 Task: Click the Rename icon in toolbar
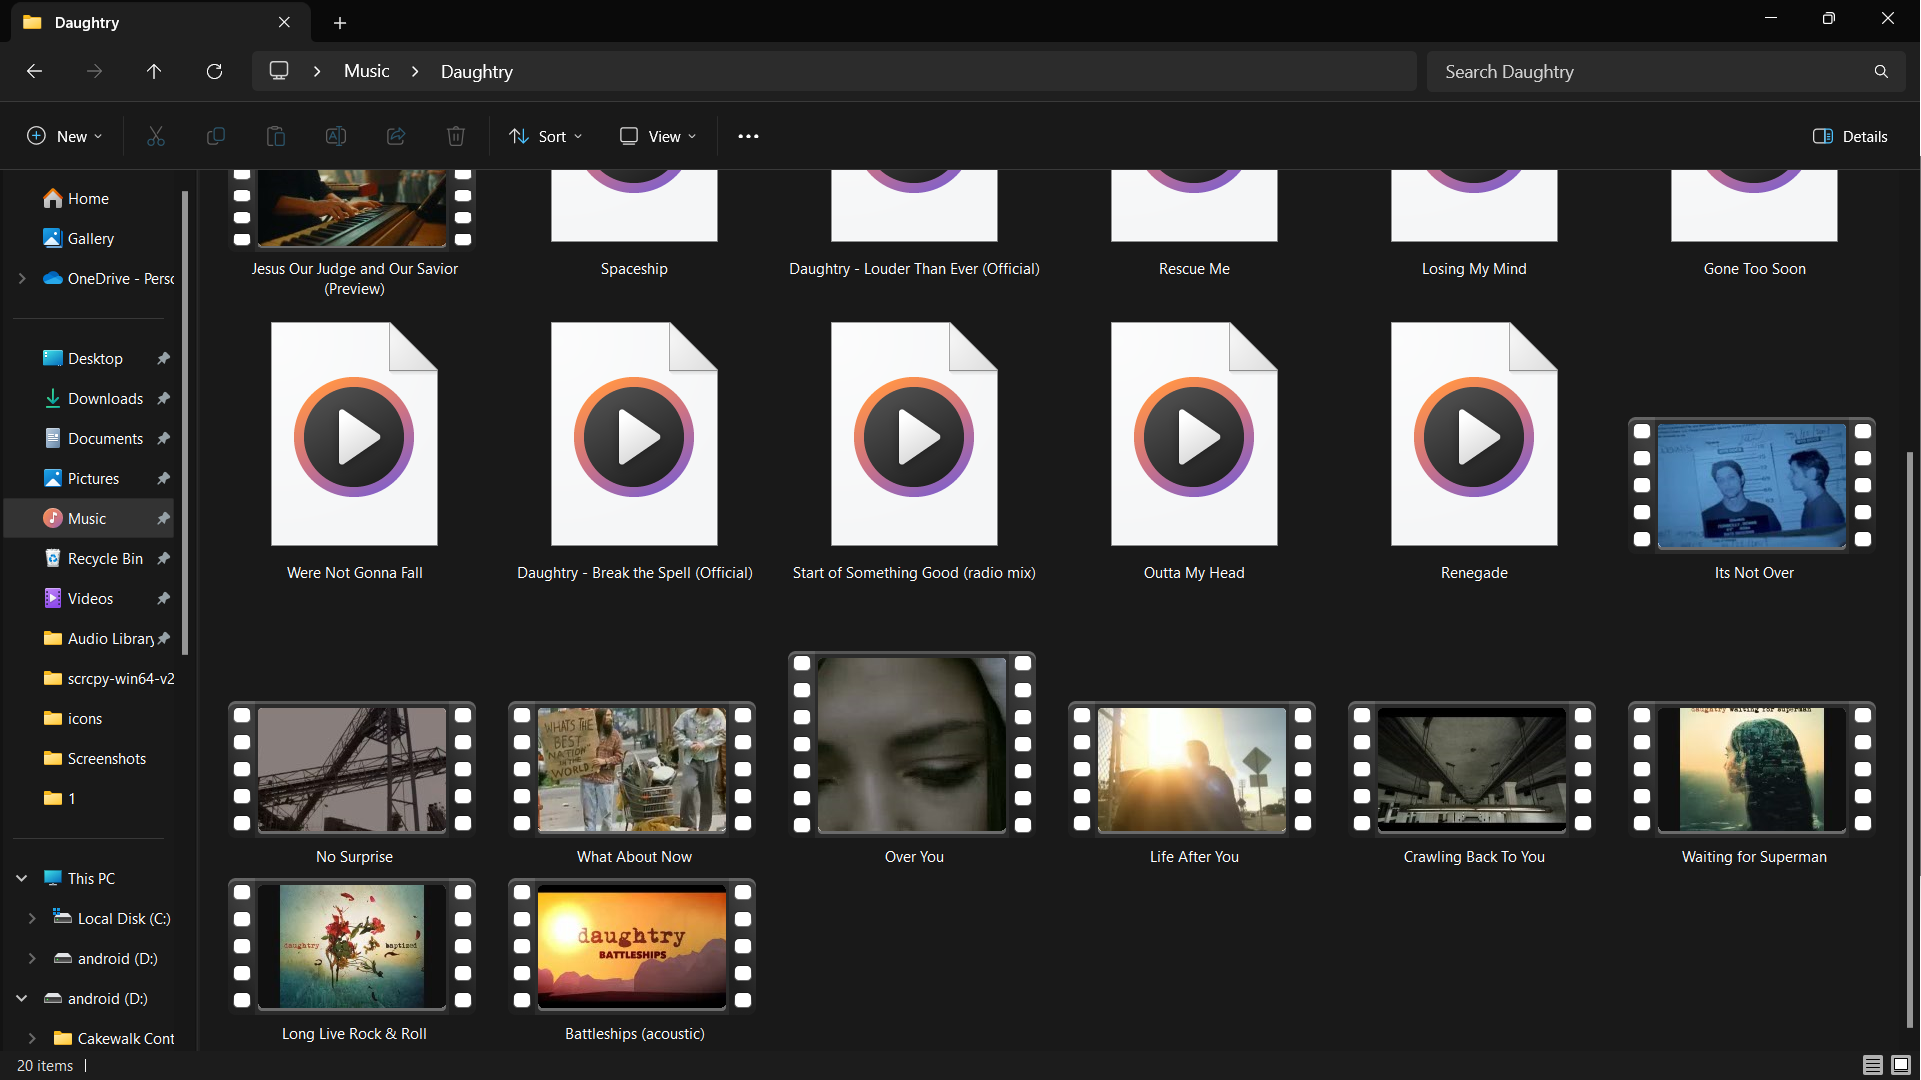click(x=335, y=136)
